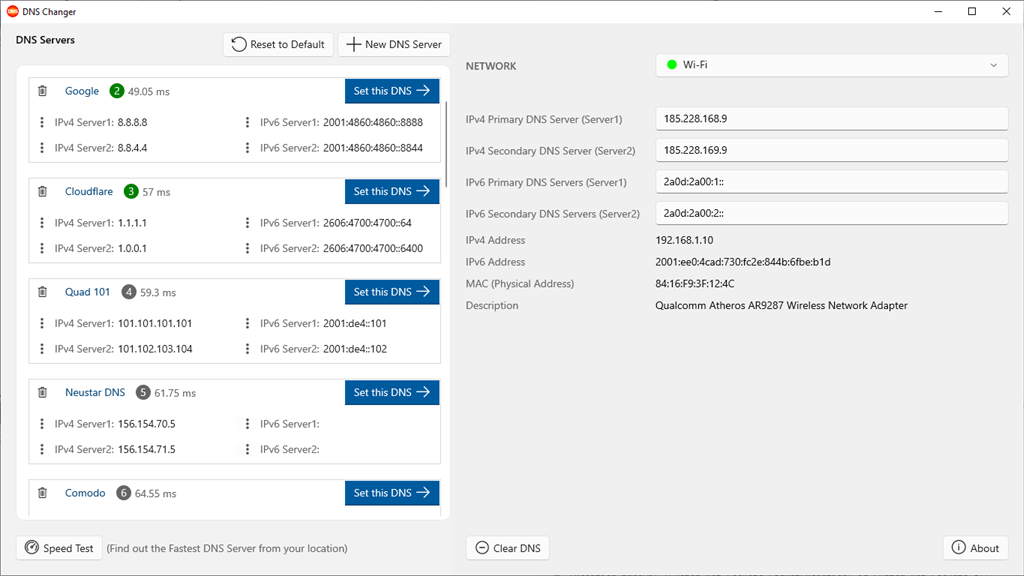Click the Qualcomm Atheros AR9287 adapter description
1024x576 pixels.
tap(782, 306)
